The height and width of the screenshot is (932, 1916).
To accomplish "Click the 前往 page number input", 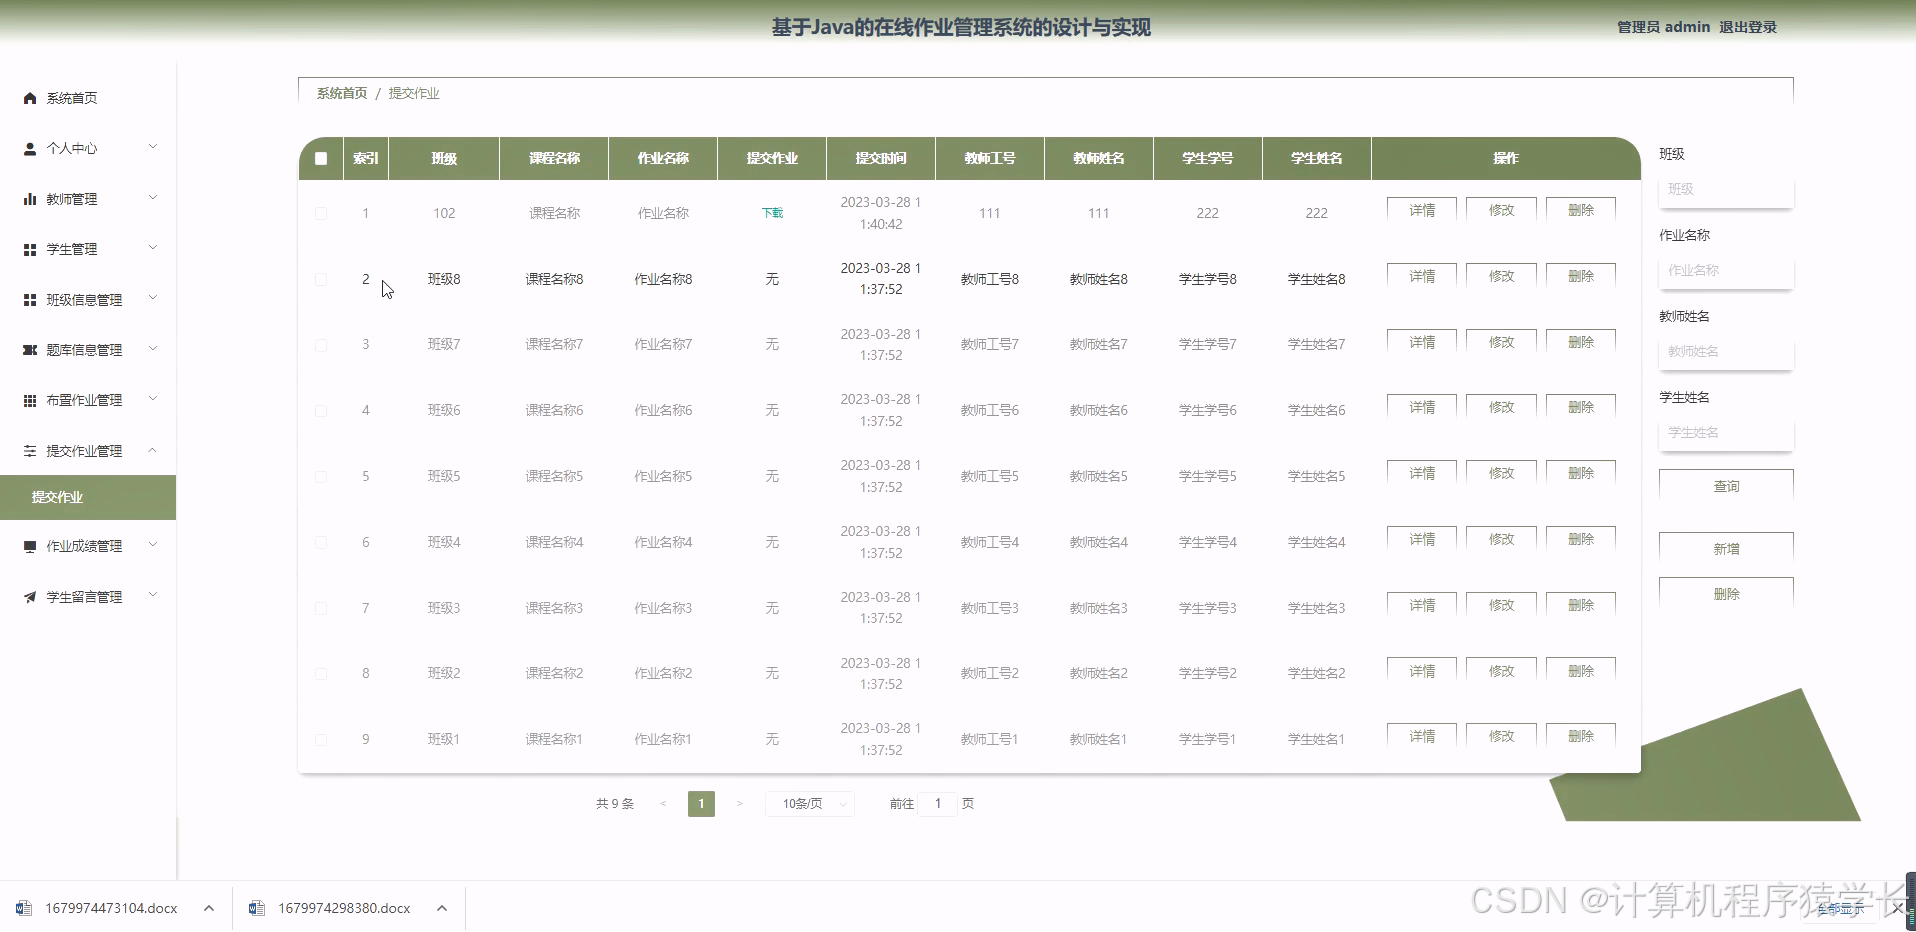I will 938,804.
